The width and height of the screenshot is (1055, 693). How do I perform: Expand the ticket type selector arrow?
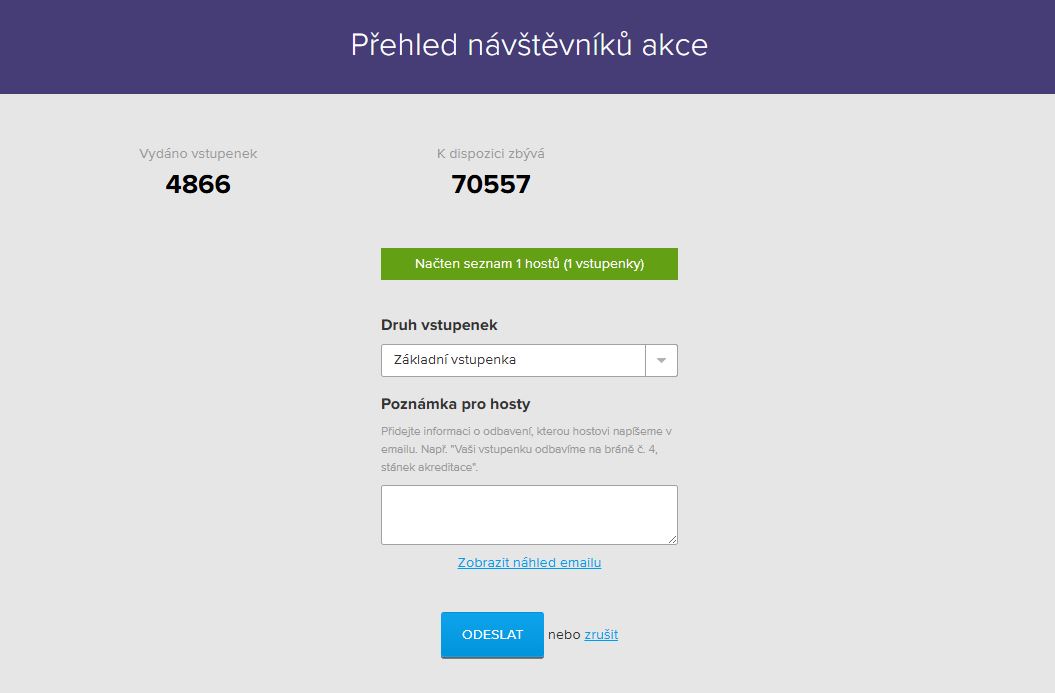[x=661, y=360]
